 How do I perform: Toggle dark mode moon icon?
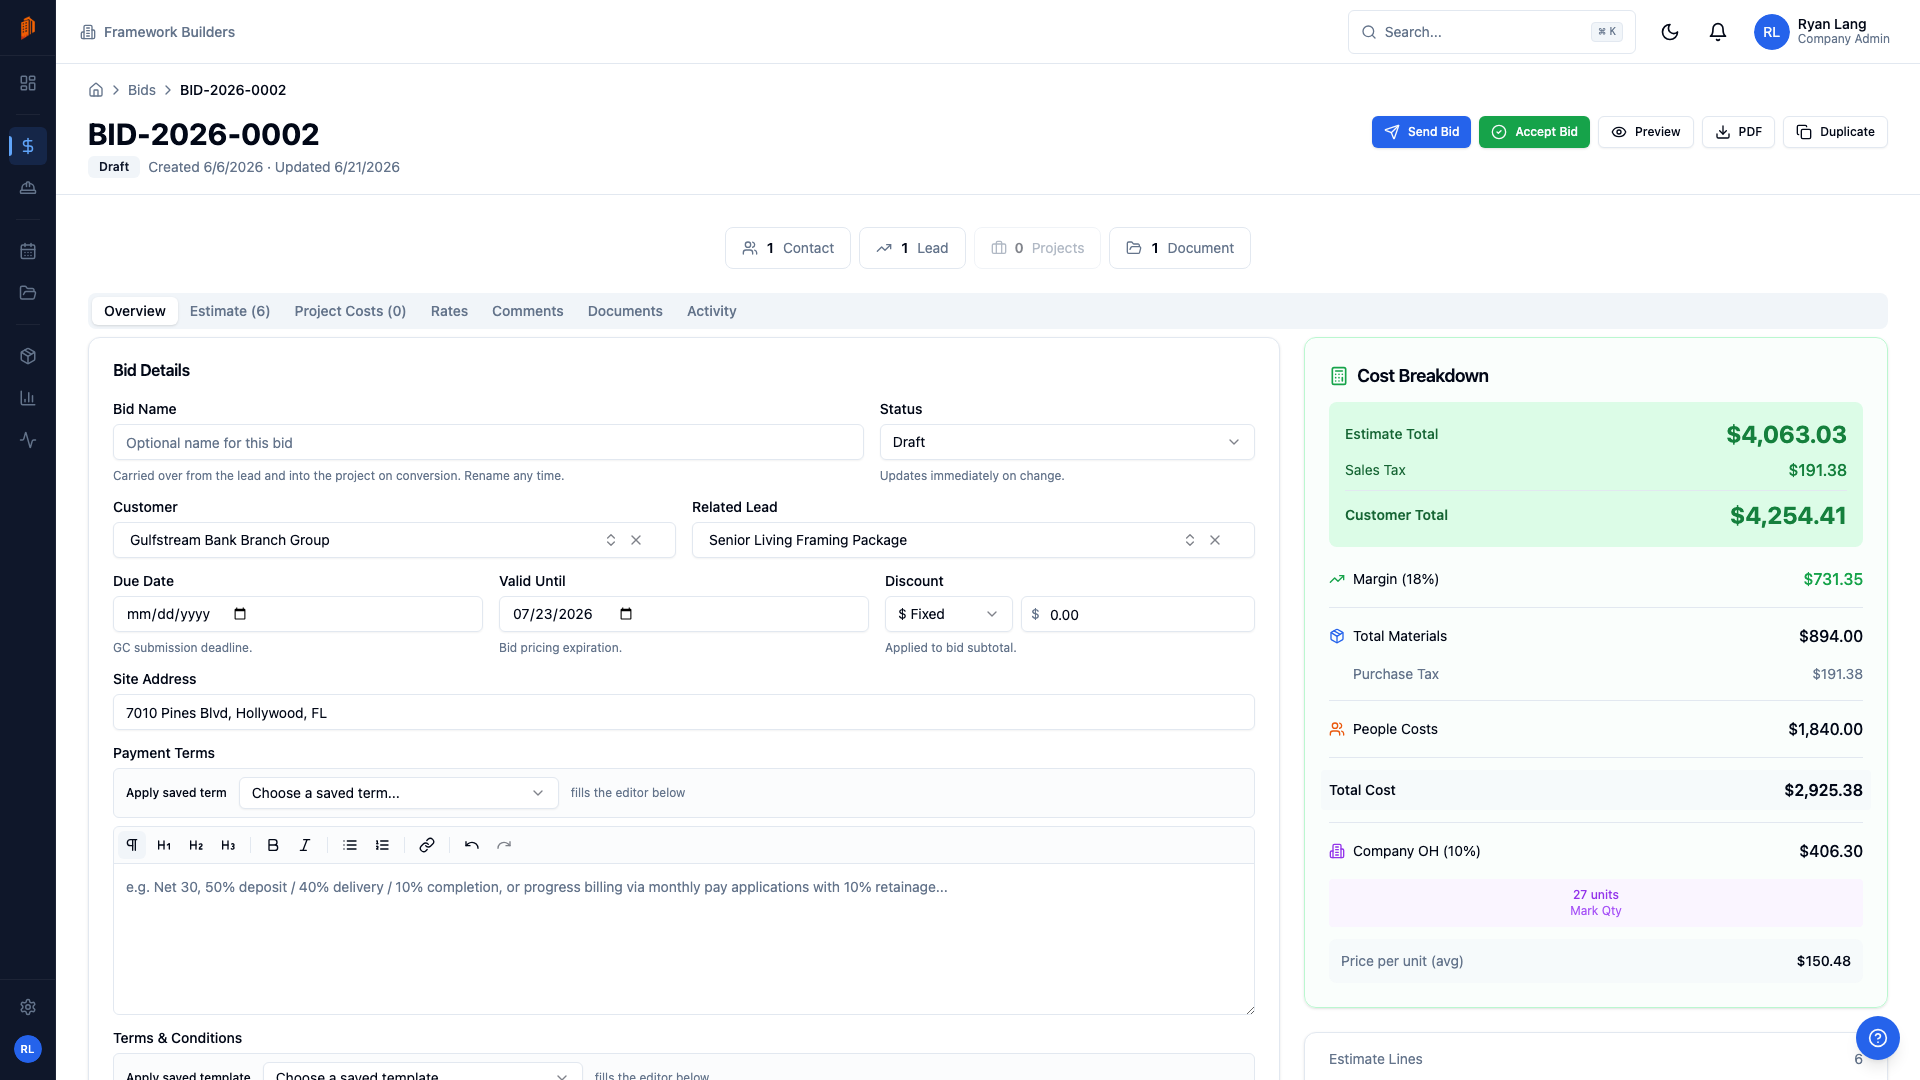[1669, 32]
